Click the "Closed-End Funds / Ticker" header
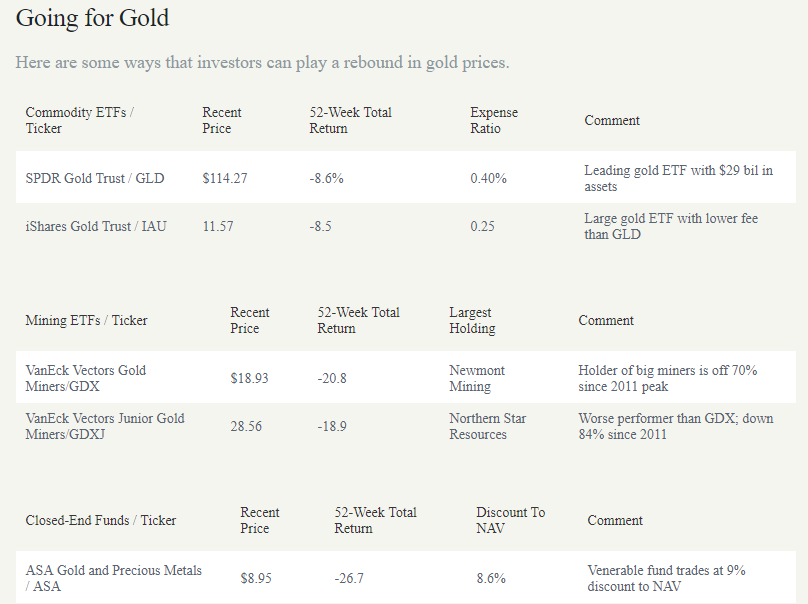Viewport: 808px width, 604px height. [x=101, y=520]
